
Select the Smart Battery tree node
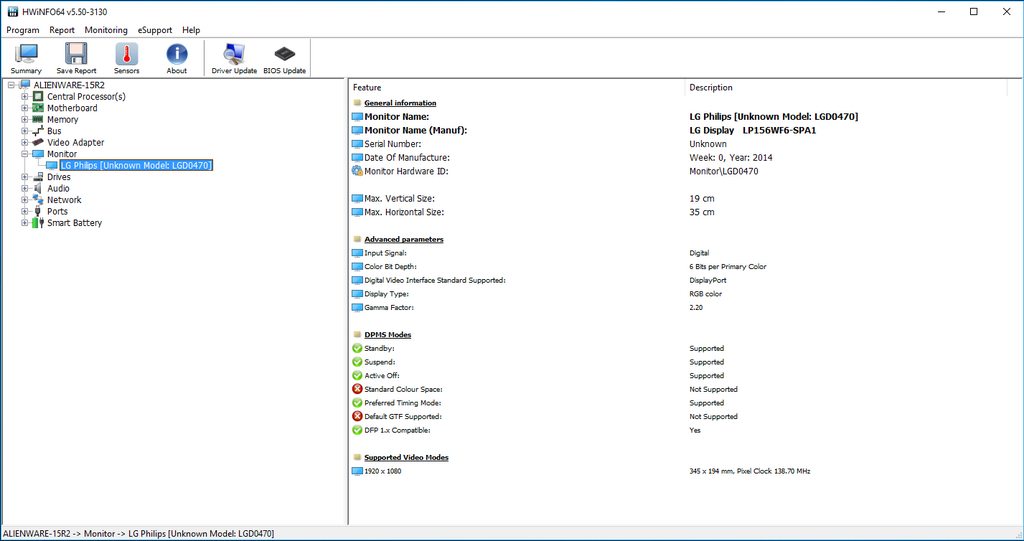(x=74, y=223)
